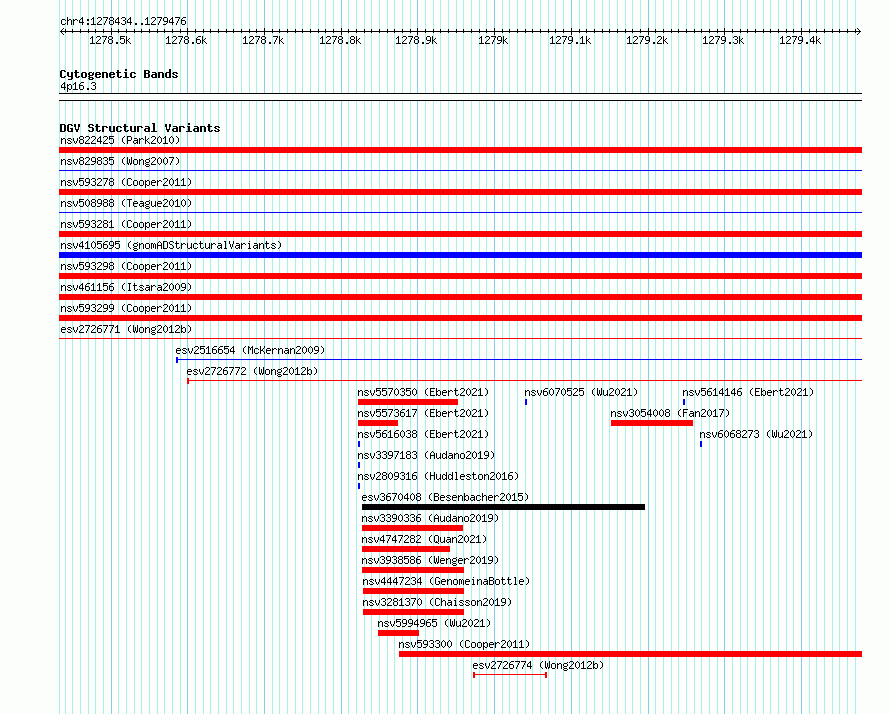This screenshot has width=890, height=714.
Task: Click the red nsv5994965 variant bar
Action: (398, 633)
